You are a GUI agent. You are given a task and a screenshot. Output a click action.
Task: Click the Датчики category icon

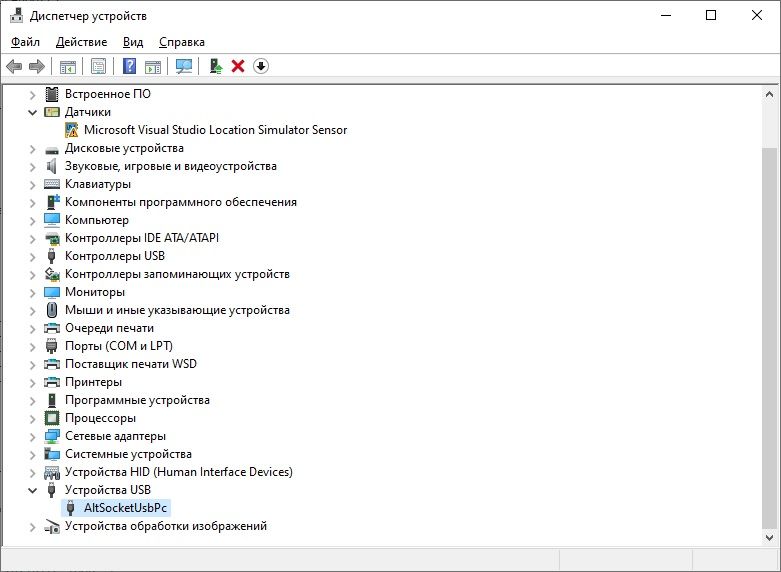pyautogui.click(x=52, y=112)
